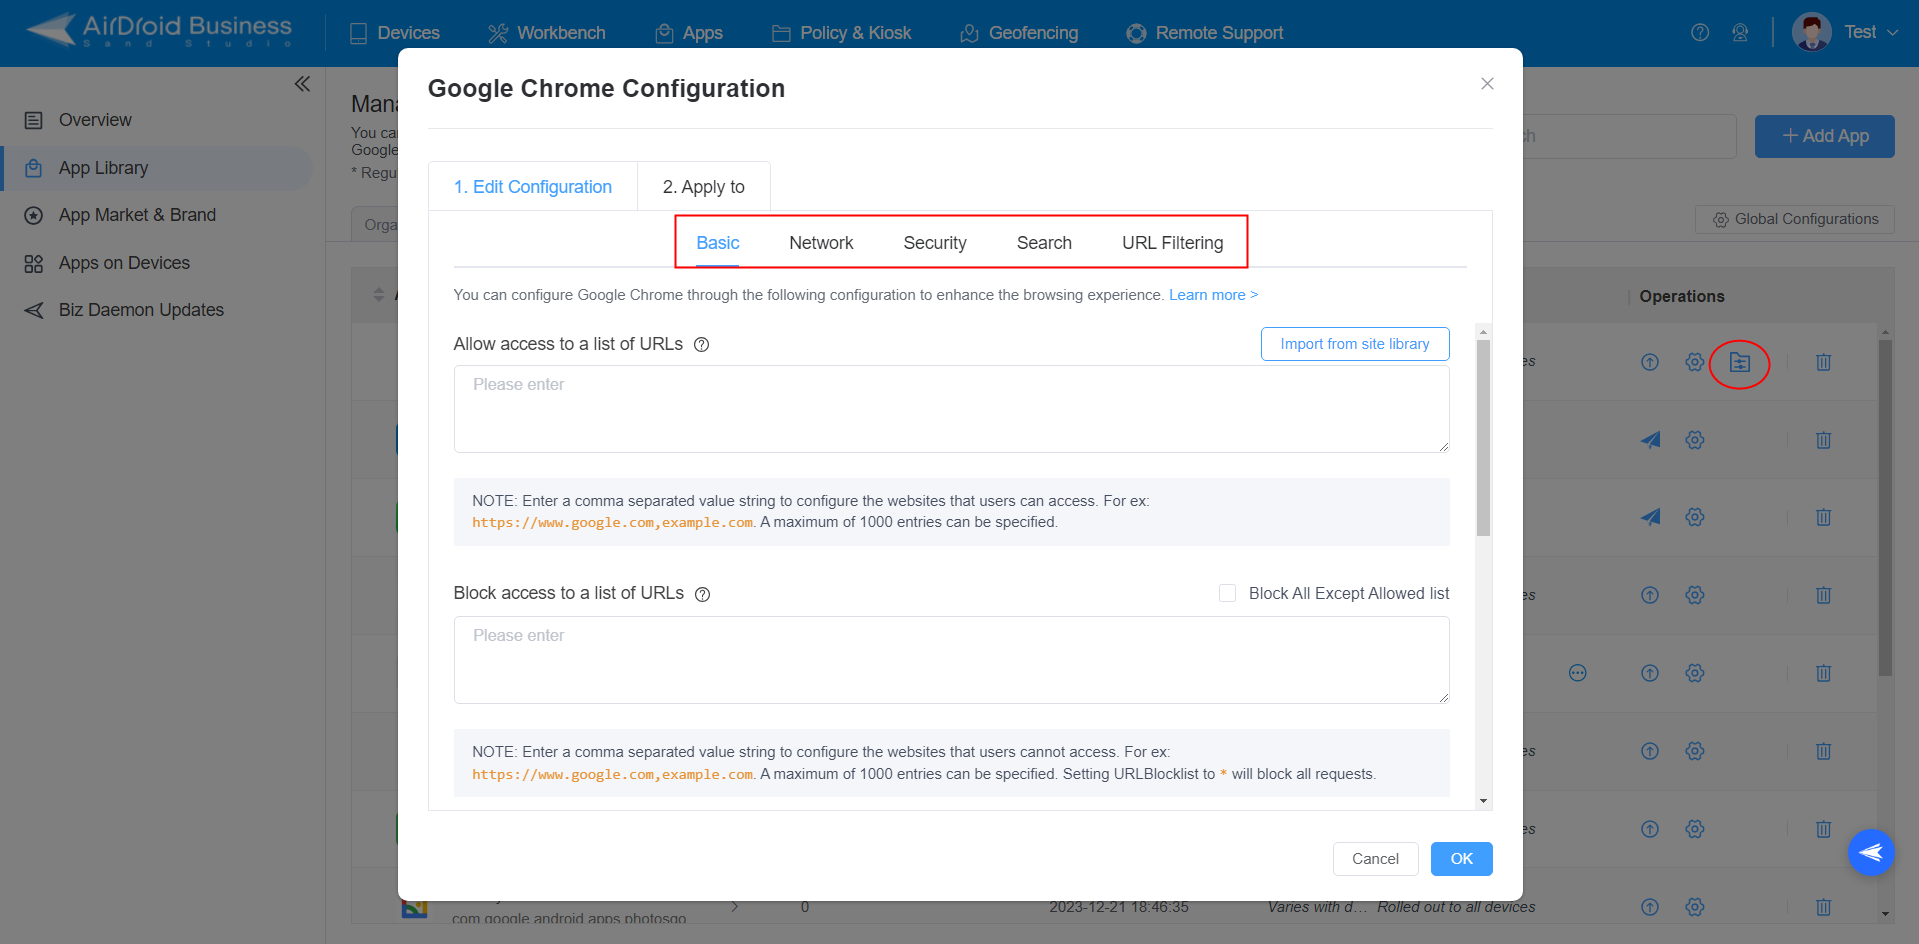Image resolution: width=1919 pixels, height=944 pixels.
Task: Open the circled app configuration folder icon
Action: tap(1739, 363)
